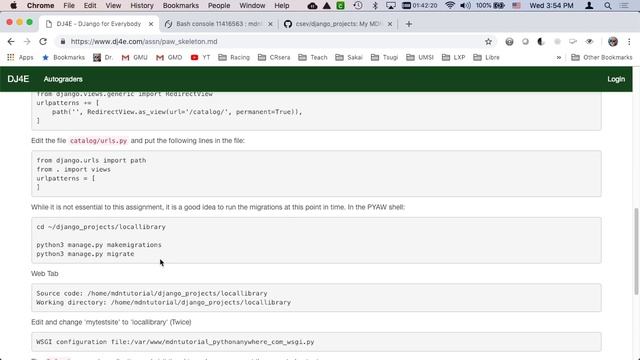Open the Chrome application menu
The width and height of the screenshot is (640, 360).
40,6
